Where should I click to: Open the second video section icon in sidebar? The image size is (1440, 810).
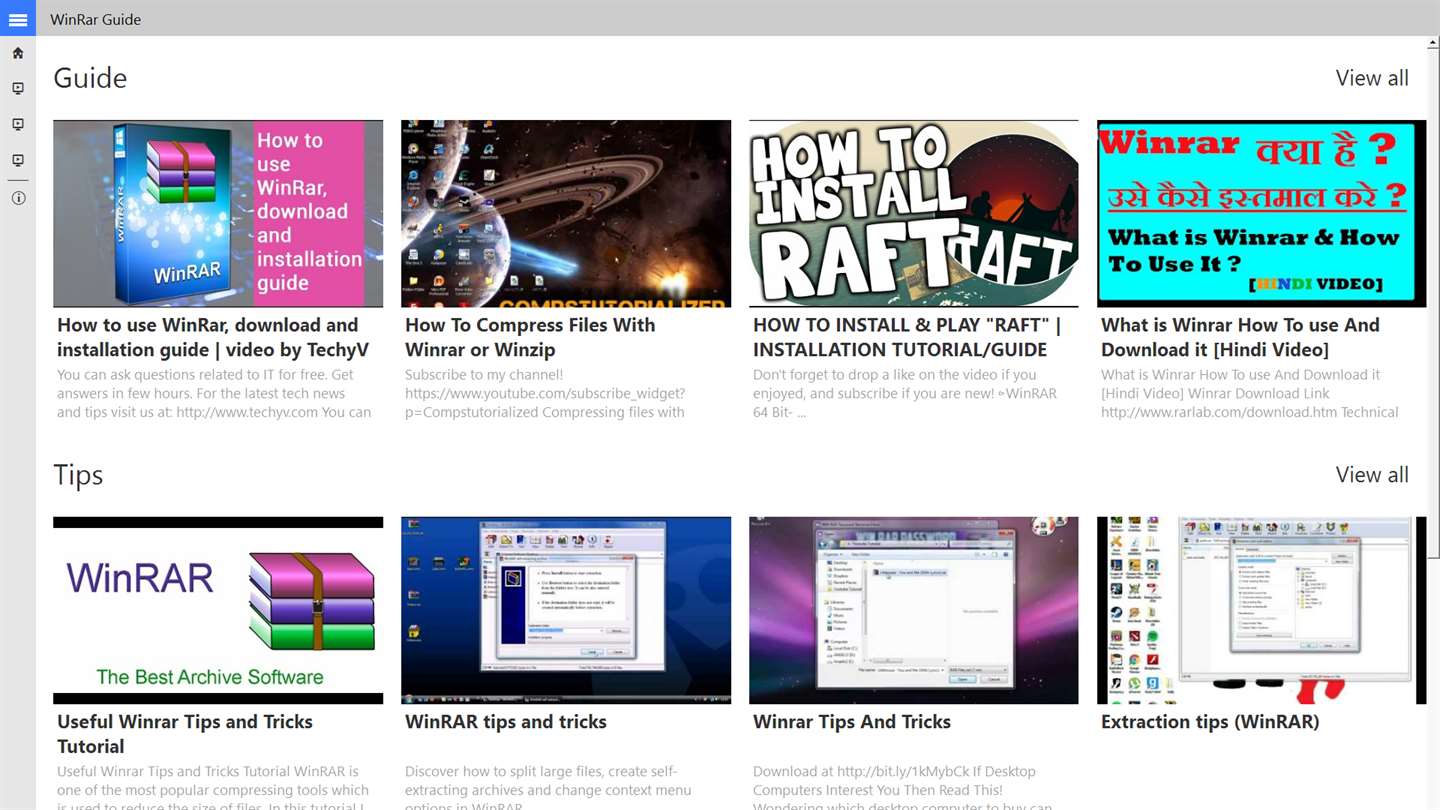point(18,125)
